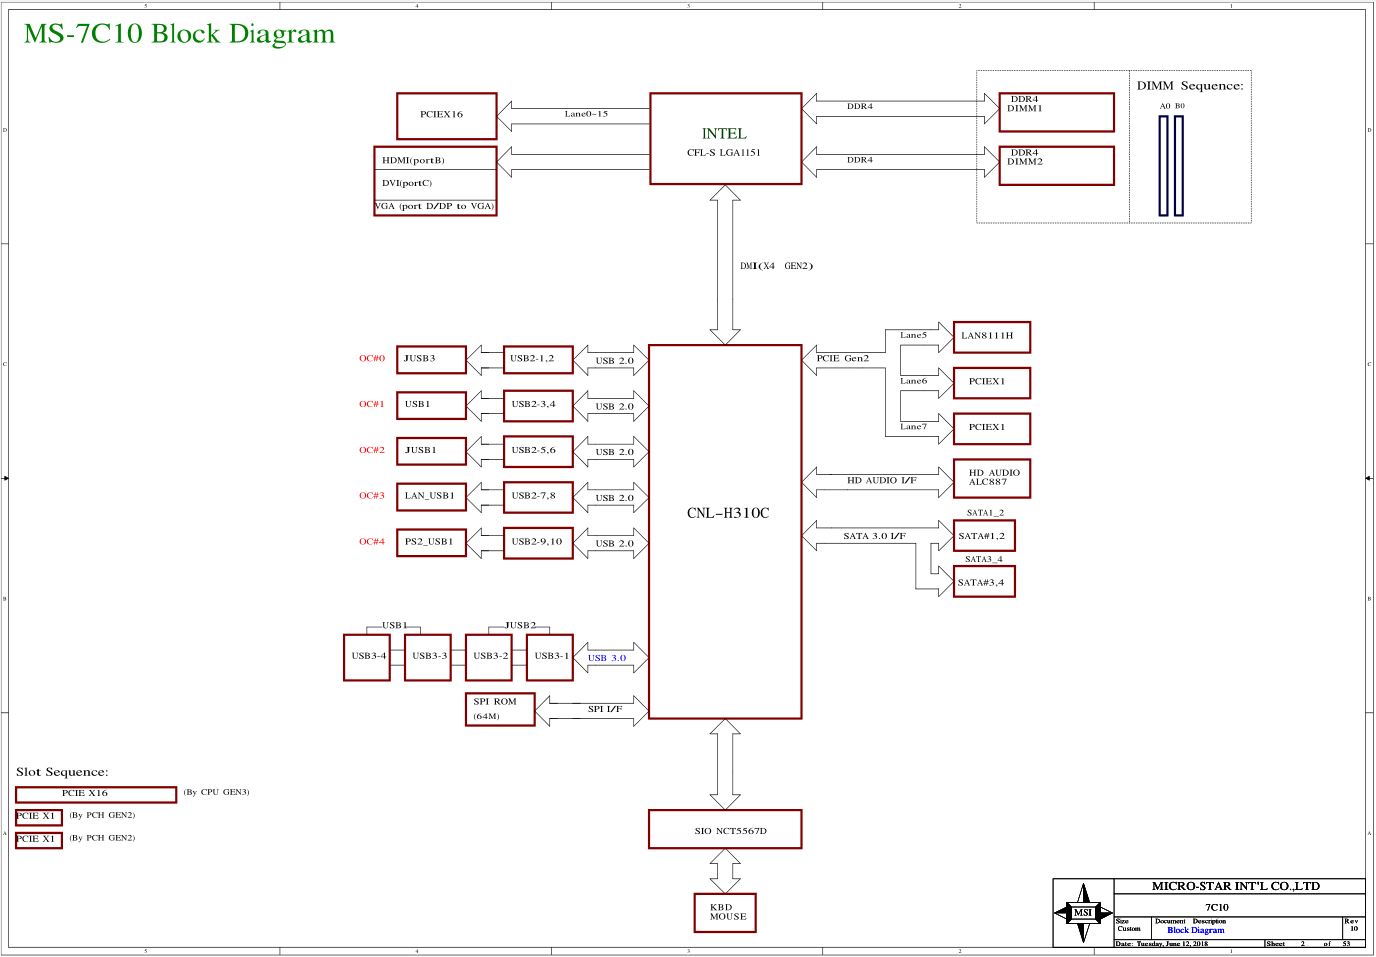Click the PS2_USB1 block
The width and height of the screenshot is (1376, 957).
pos(432,542)
